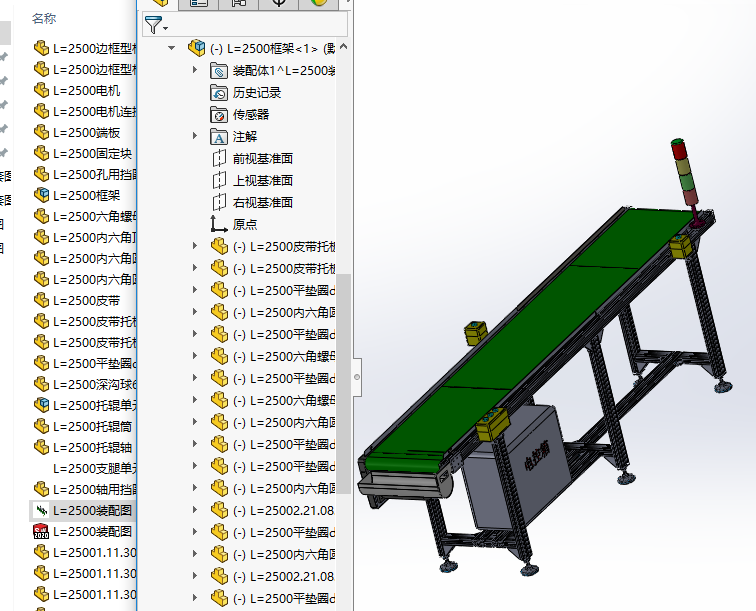Select the L=2500孔用挡圈 part file
Viewport: 756px width, 611px height.
tap(85, 175)
